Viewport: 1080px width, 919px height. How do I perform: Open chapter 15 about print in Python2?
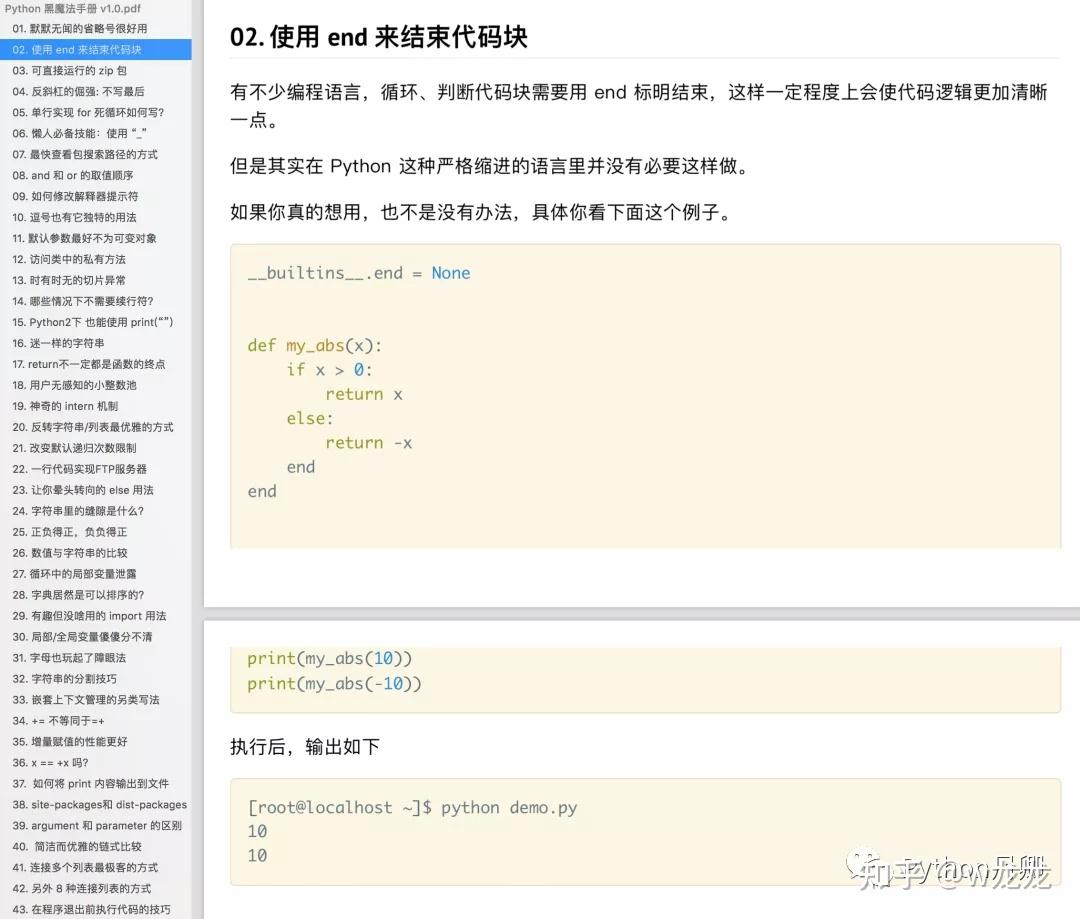click(x=90, y=322)
